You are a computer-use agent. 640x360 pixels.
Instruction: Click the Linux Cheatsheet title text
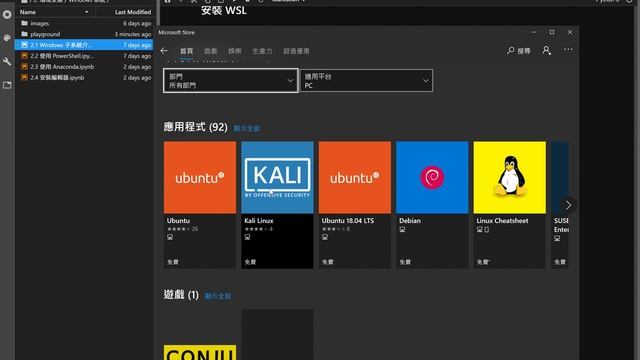click(x=502, y=220)
